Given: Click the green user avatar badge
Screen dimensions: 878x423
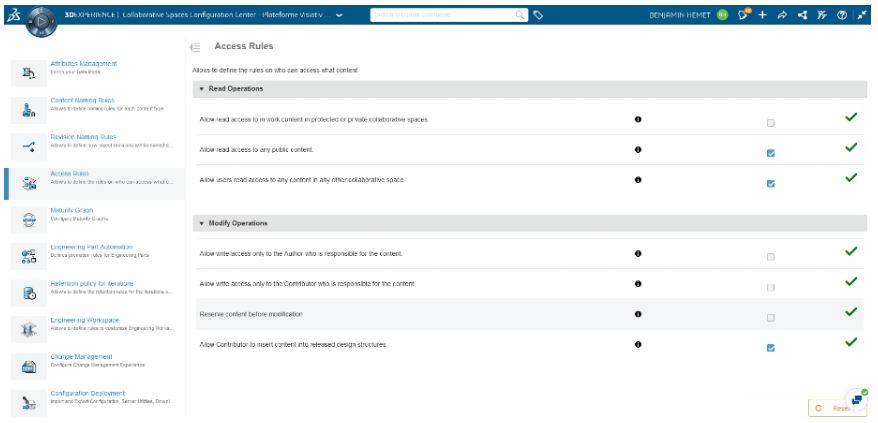Looking at the screenshot, I should 723,15.
